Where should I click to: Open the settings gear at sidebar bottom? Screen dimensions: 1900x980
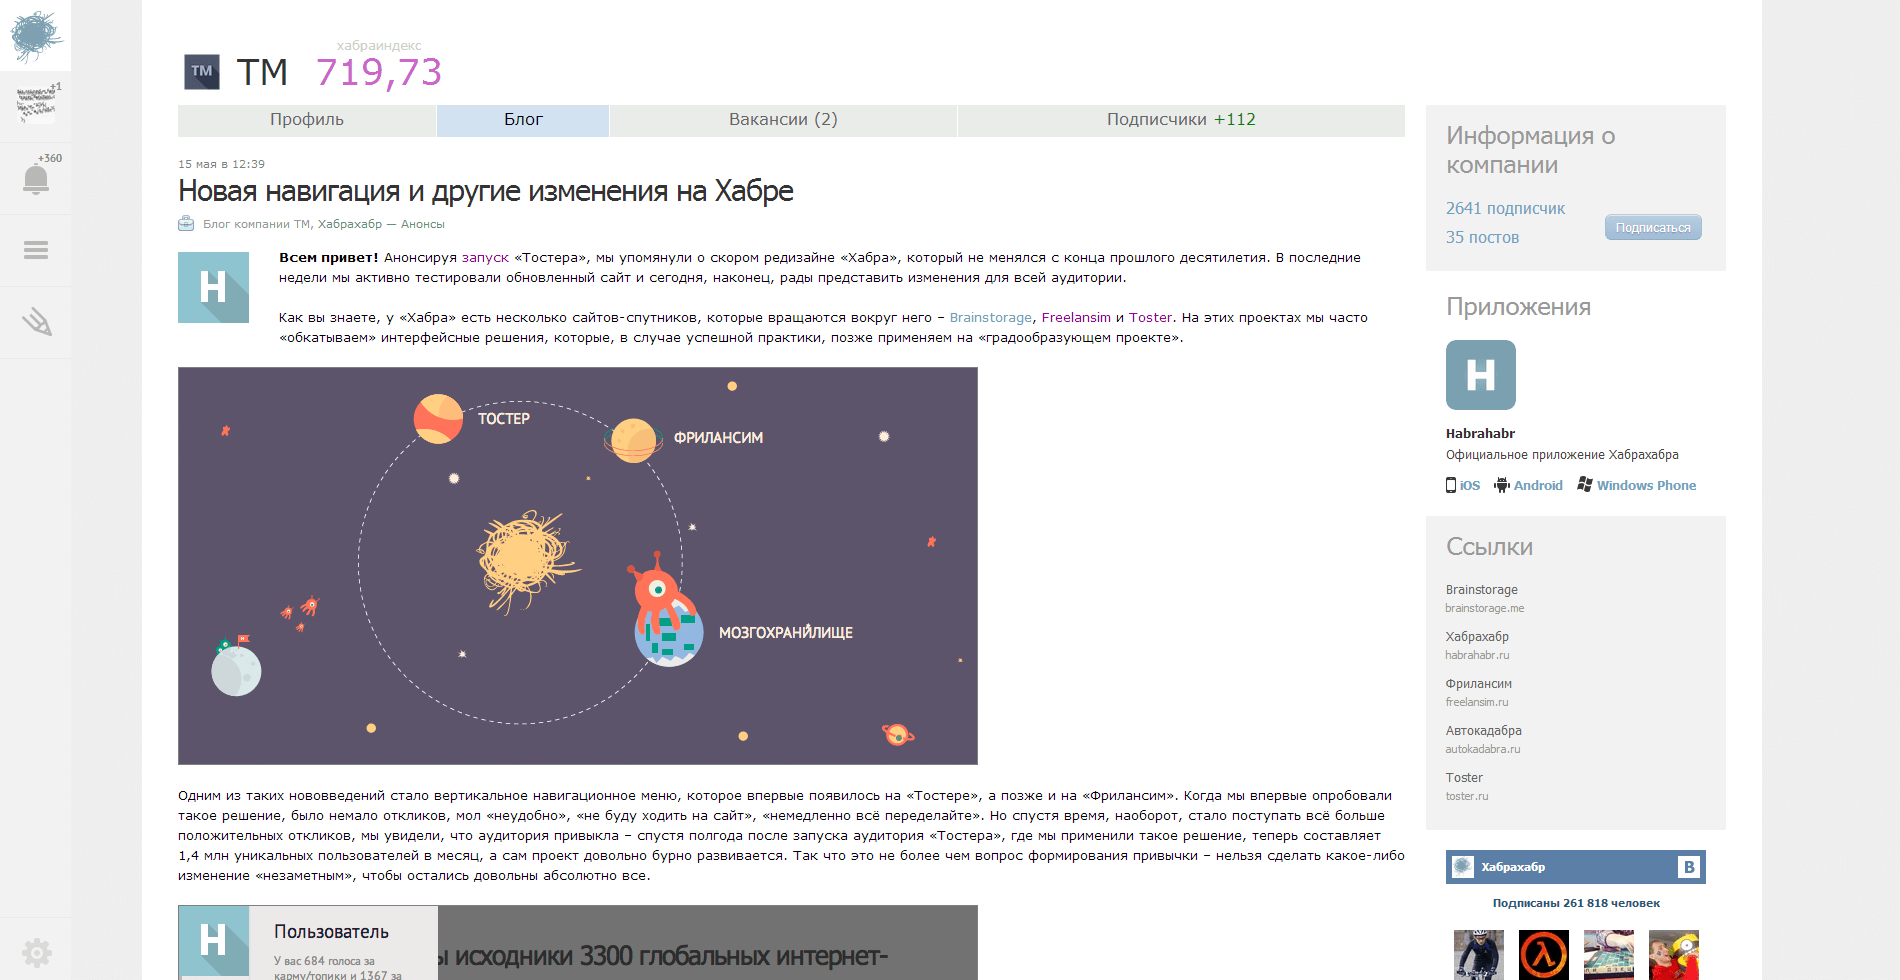pos(36,952)
